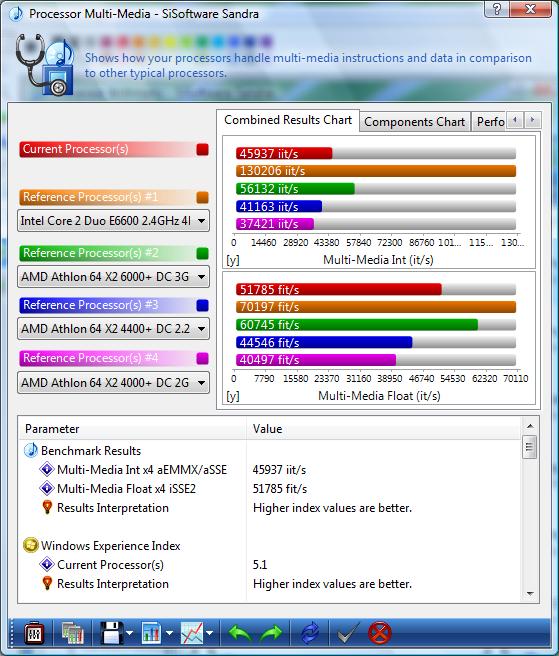Click the tab scroll left arrow
Viewport: 559px width, 656px height.
515,120
